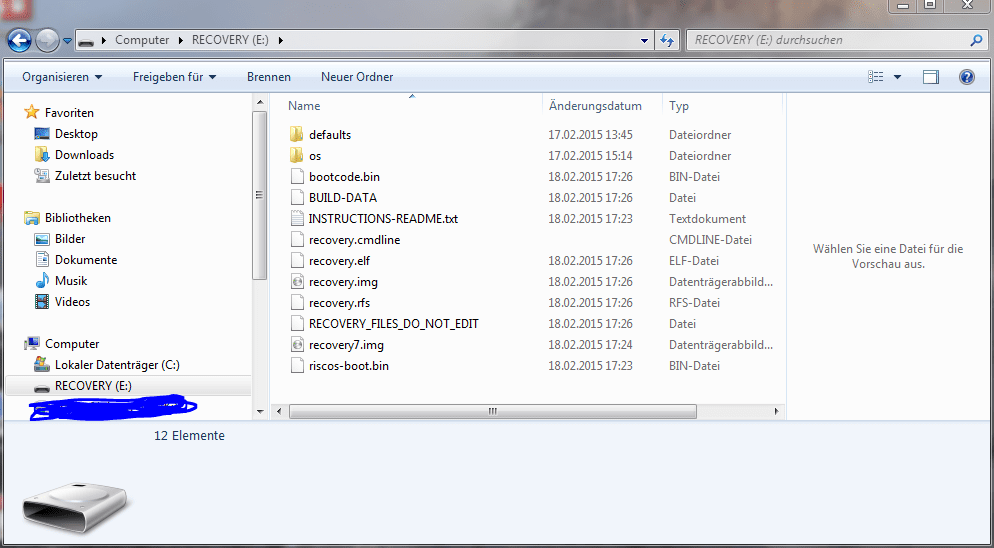
Task: Open the recent locations dropdown arrow
Action: tap(67, 41)
